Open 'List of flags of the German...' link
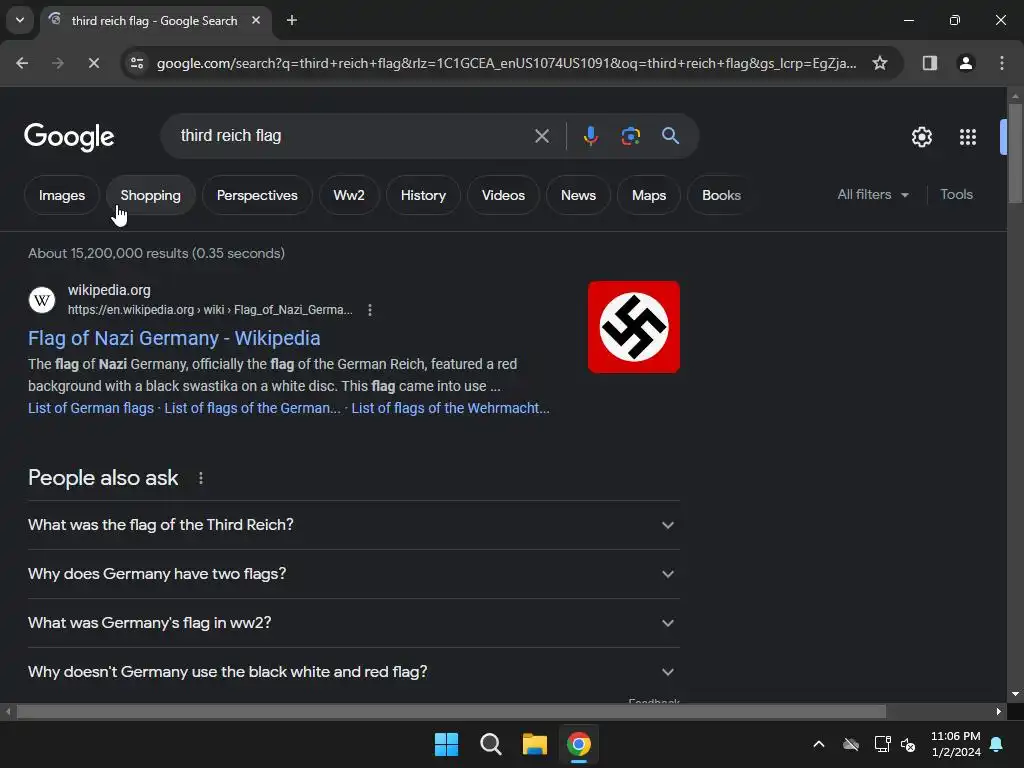 click(252, 408)
